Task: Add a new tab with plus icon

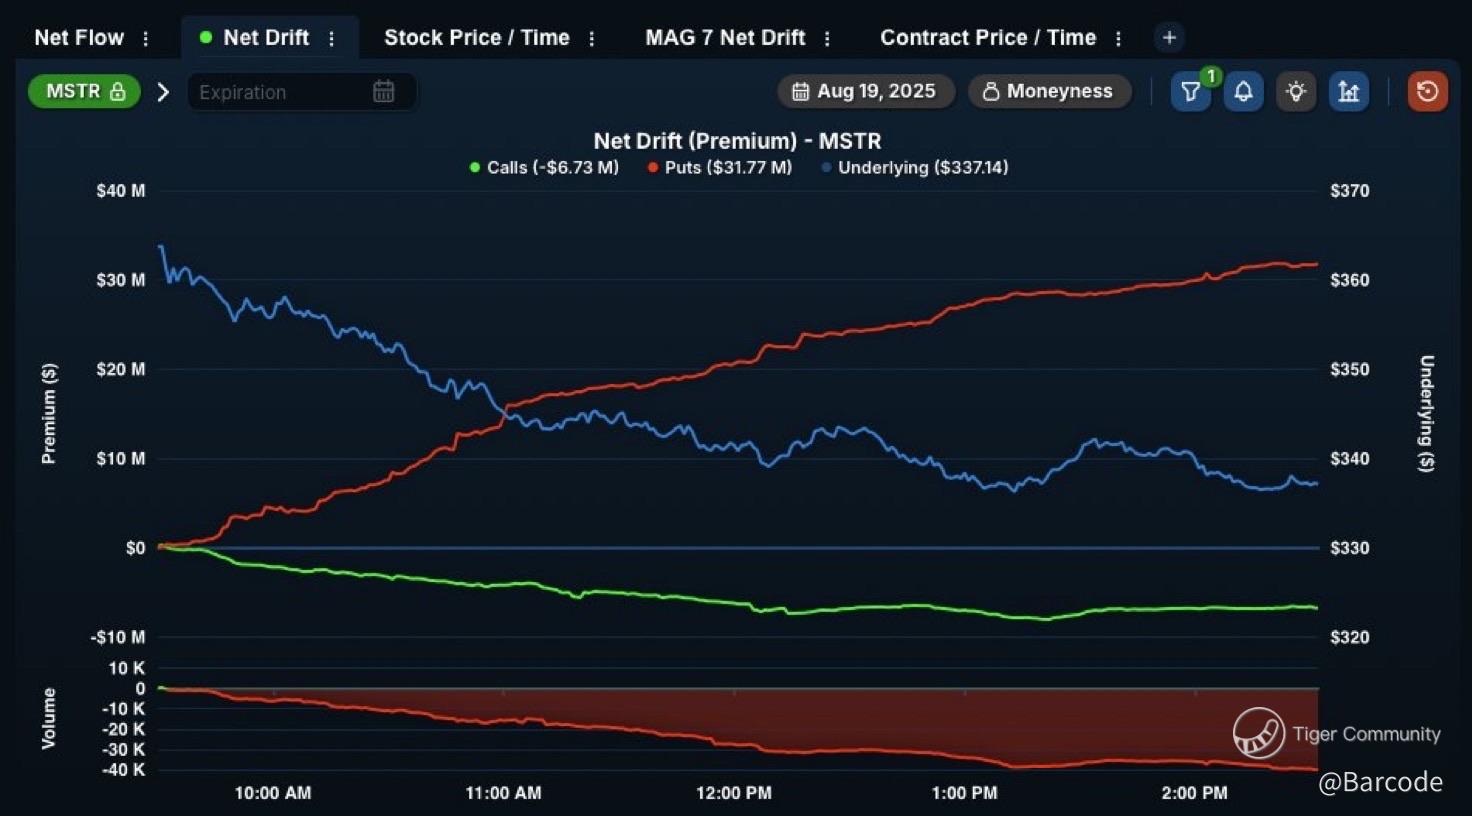Action: click(x=1169, y=38)
